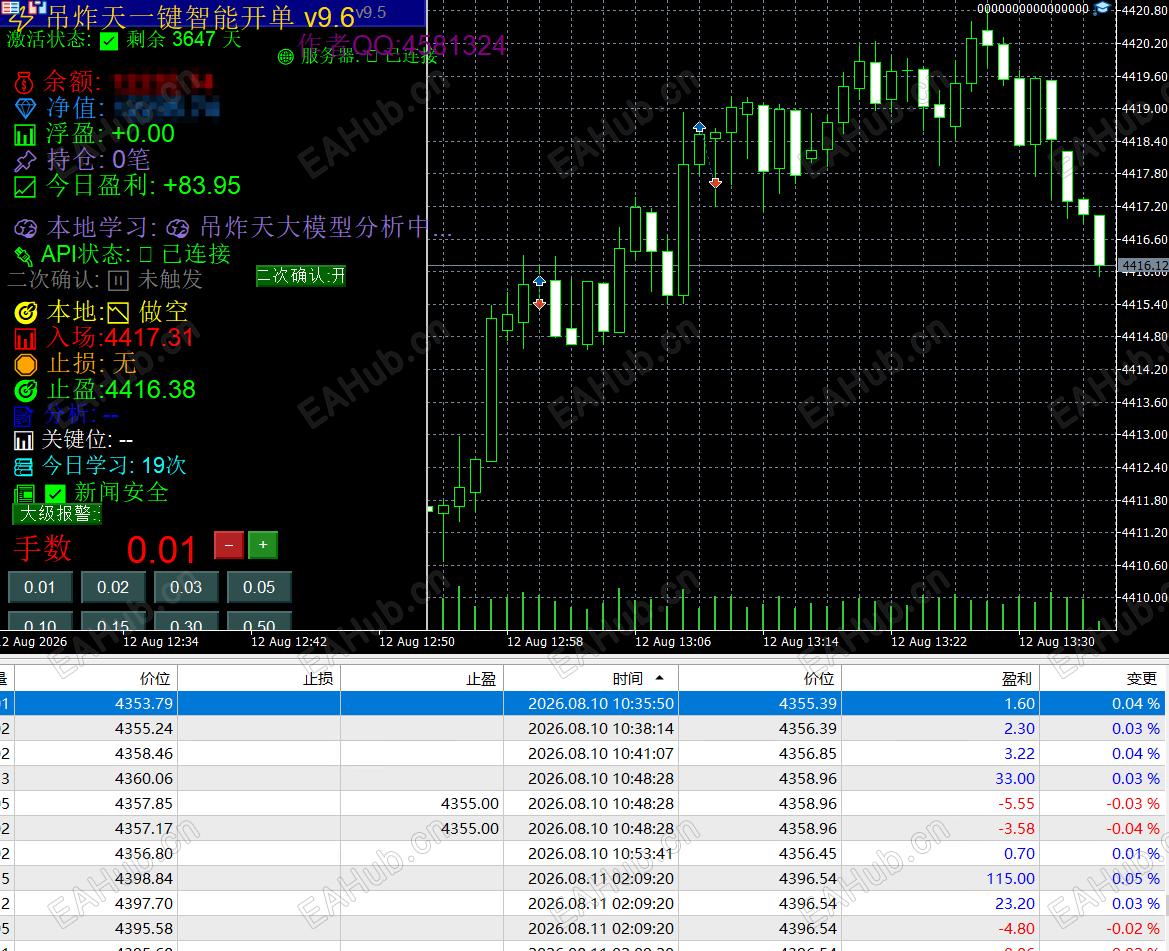Click the large red 0.01 lot size value
This screenshot has height=951, width=1169.
(161, 550)
